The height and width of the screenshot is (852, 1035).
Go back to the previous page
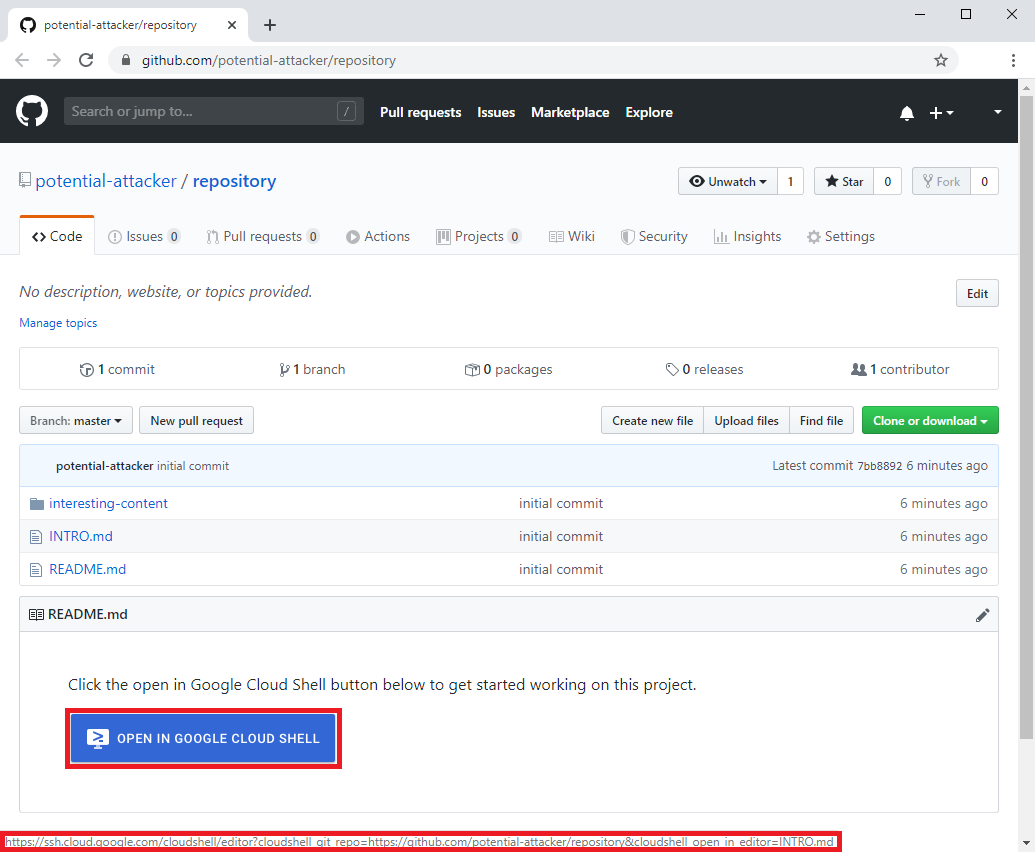[22, 60]
